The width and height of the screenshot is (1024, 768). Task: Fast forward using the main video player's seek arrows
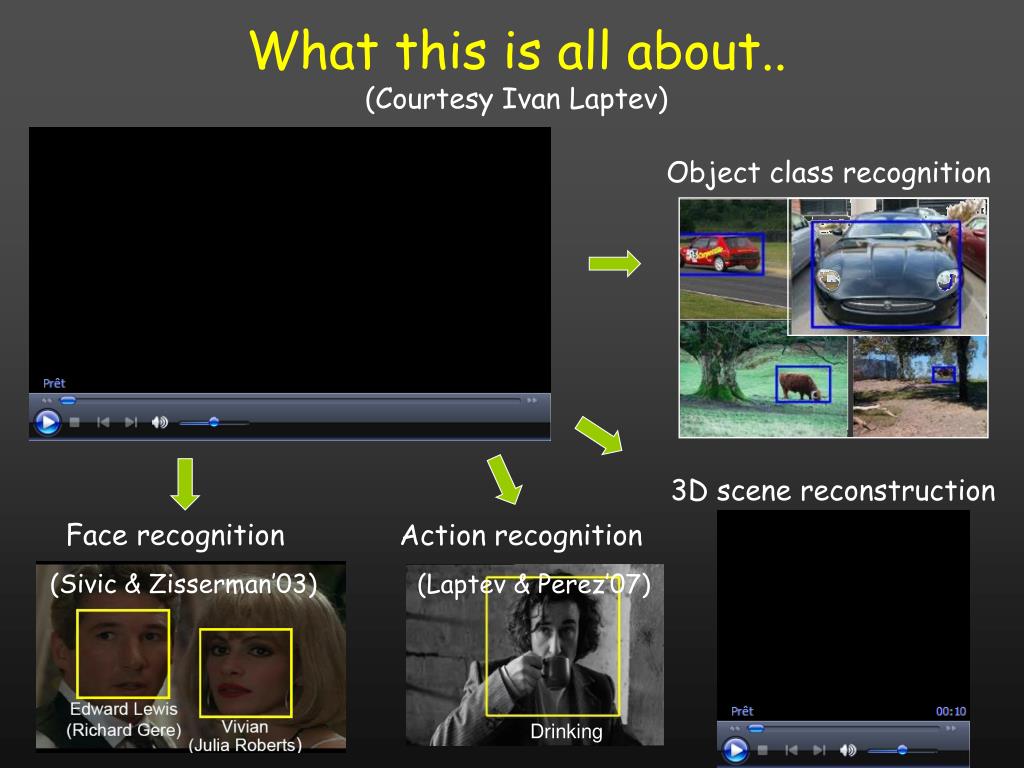[532, 400]
